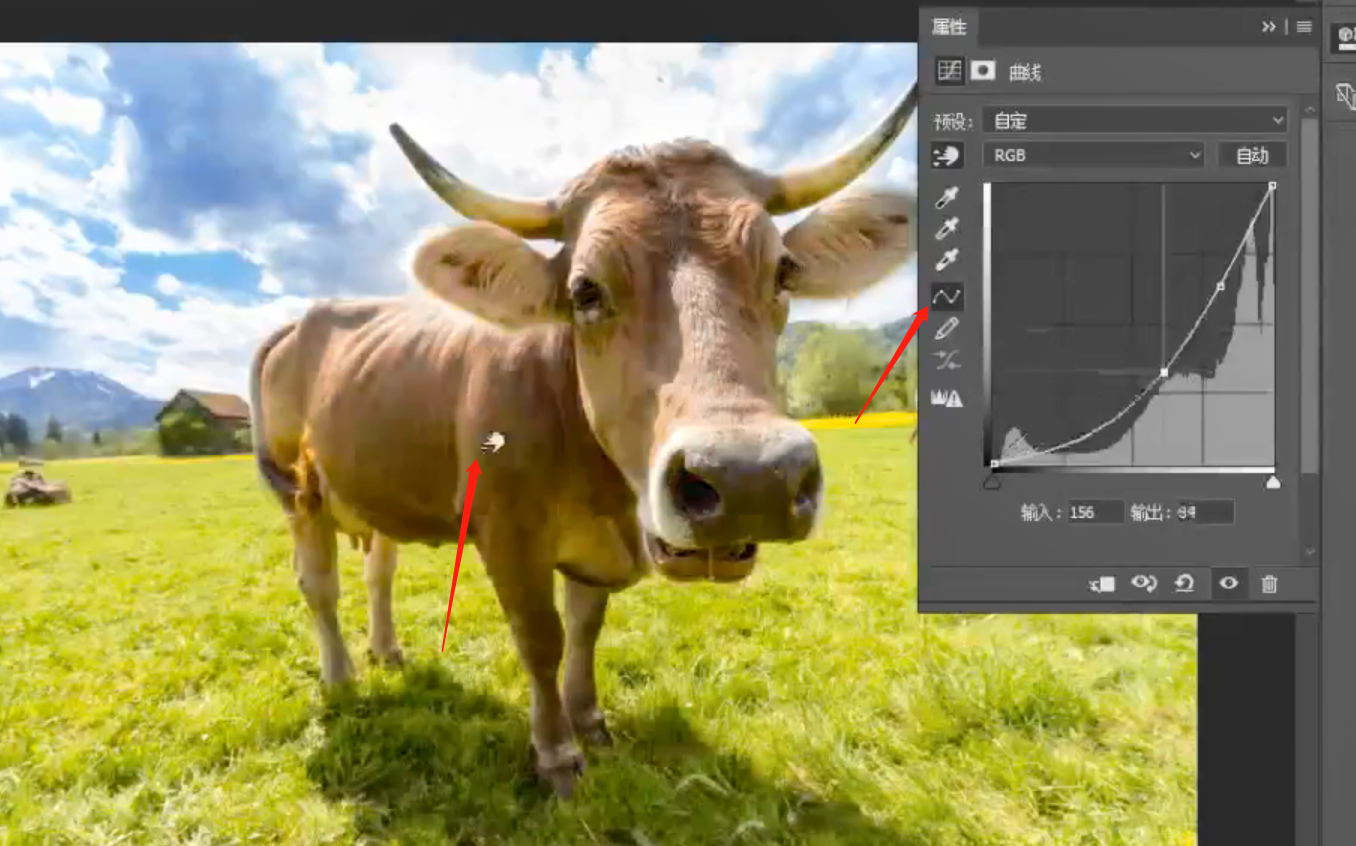Viewport: 1356px width, 846px height.
Task: Open the 预设 preset dropdown
Action: click(1135, 121)
